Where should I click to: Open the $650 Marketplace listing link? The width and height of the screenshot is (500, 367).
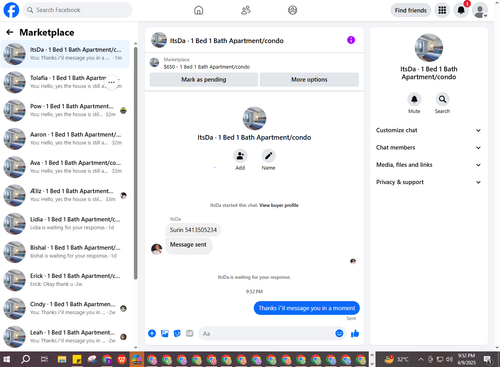click(207, 67)
